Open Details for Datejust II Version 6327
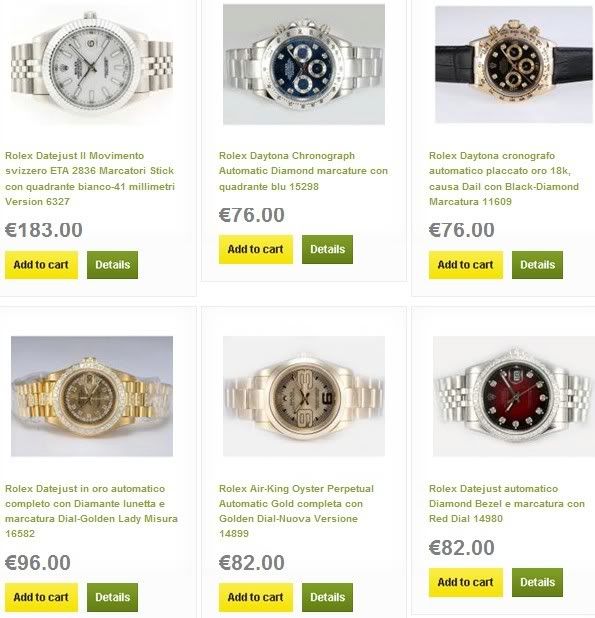This screenshot has width=595, height=618. 112,264
